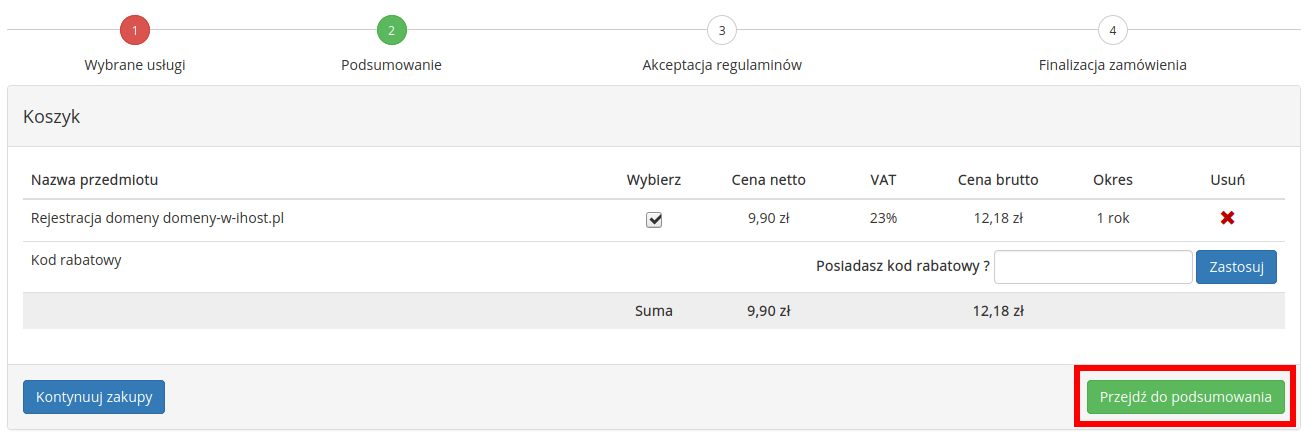The height and width of the screenshot is (438, 1307).
Task: Click the 1 rok period value
Action: [x=1113, y=217]
